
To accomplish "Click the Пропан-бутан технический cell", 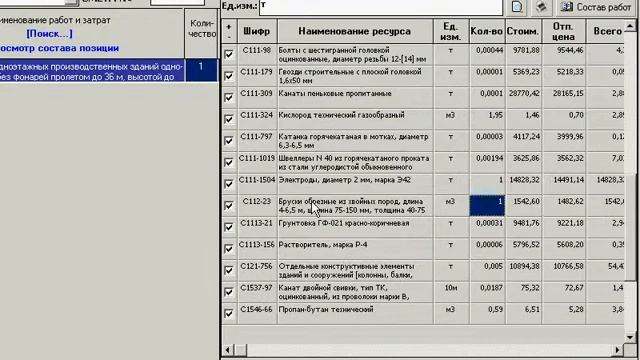I will pos(355,313).
